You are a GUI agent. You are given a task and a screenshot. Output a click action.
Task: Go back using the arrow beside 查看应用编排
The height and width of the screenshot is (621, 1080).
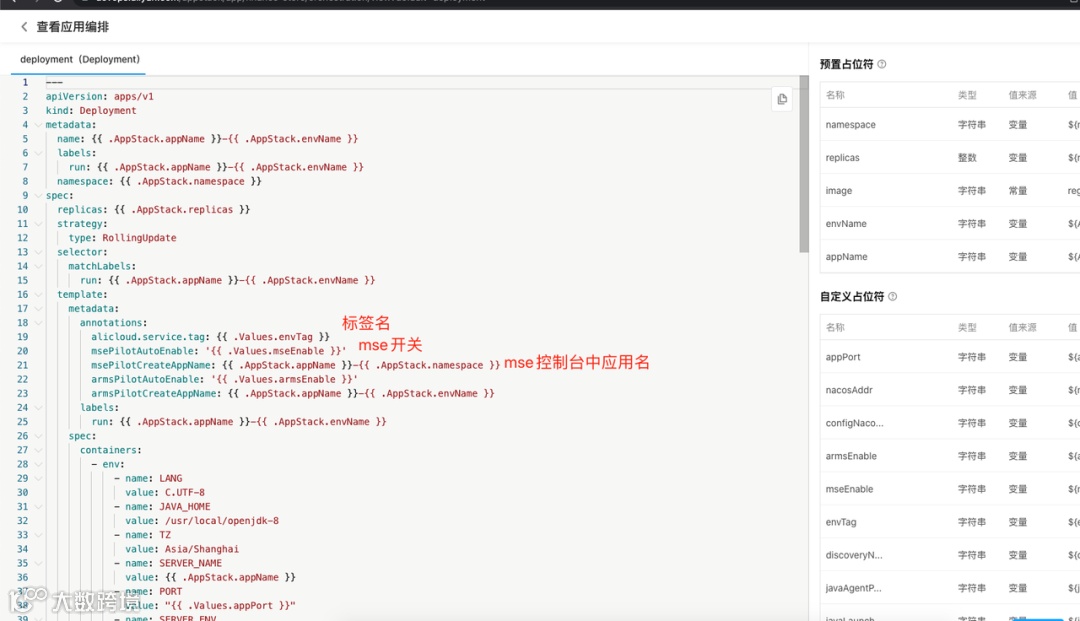[x=24, y=27]
